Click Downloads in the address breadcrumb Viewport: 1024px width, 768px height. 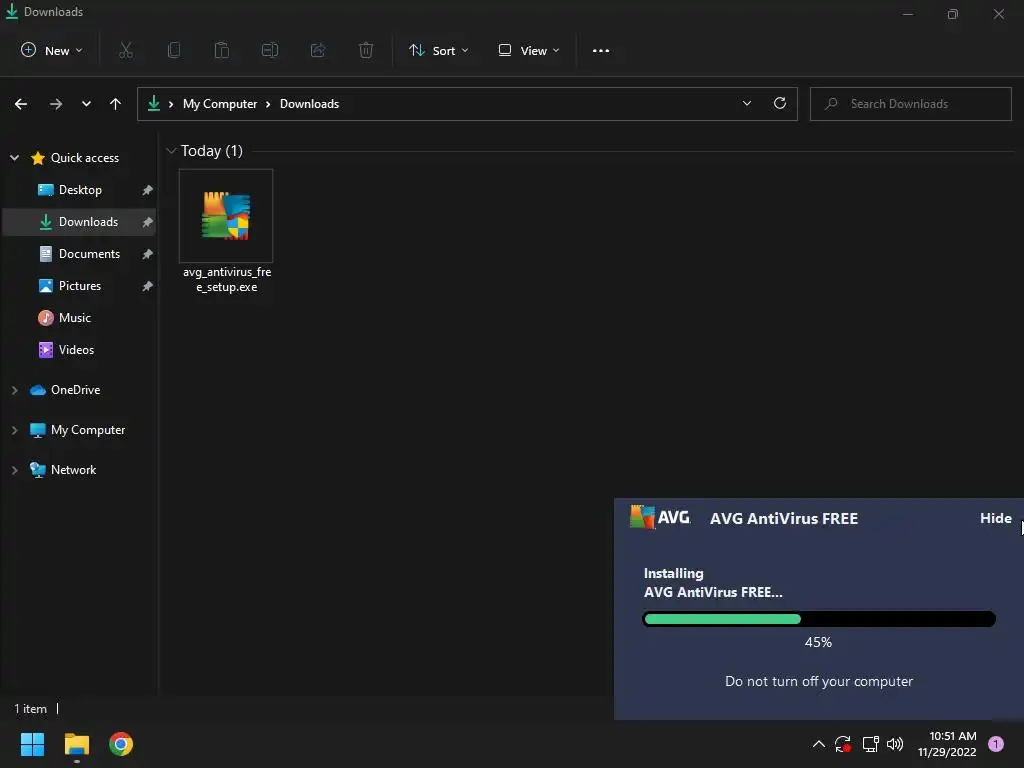(310, 104)
